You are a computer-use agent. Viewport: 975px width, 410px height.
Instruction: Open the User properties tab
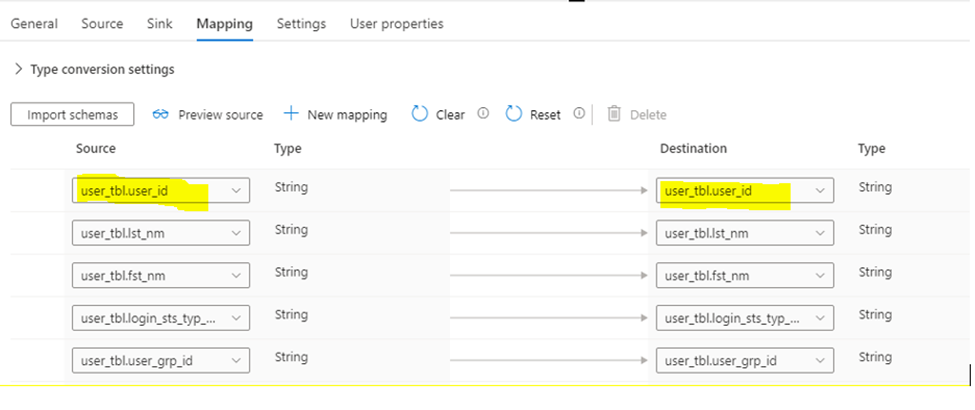coord(396,23)
